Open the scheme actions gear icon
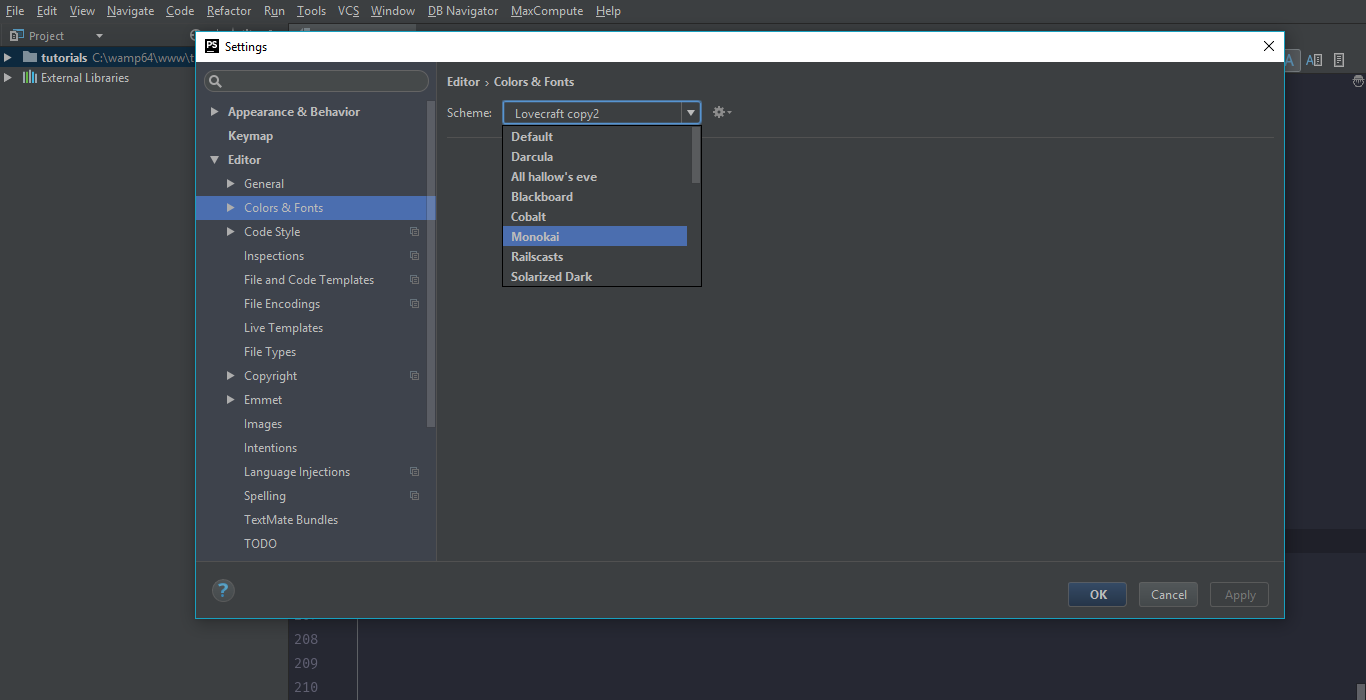The image size is (1366, 700). pos(720,113)
